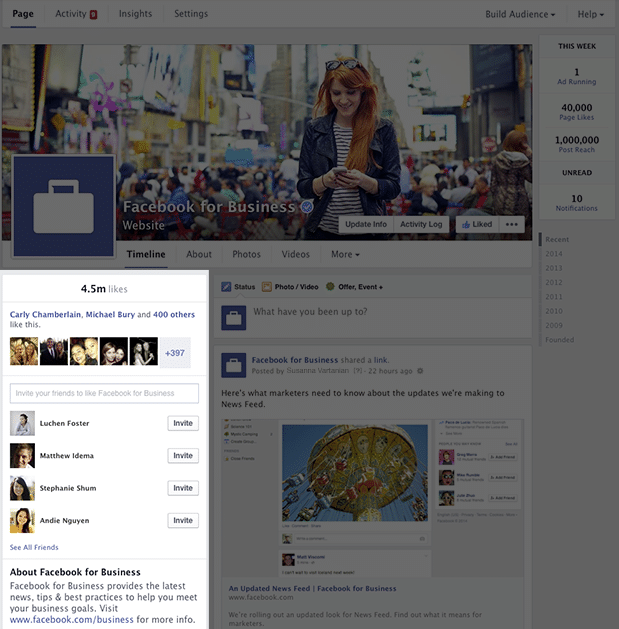619x629 pixels.
Task: Click the Status pencil icon
Action: pos(226,287)
